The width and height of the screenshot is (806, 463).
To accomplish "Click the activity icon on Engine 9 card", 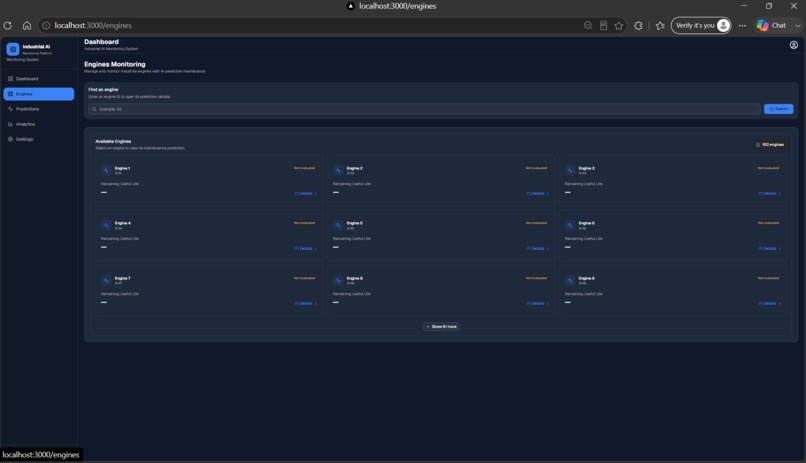I will point(570,281).
